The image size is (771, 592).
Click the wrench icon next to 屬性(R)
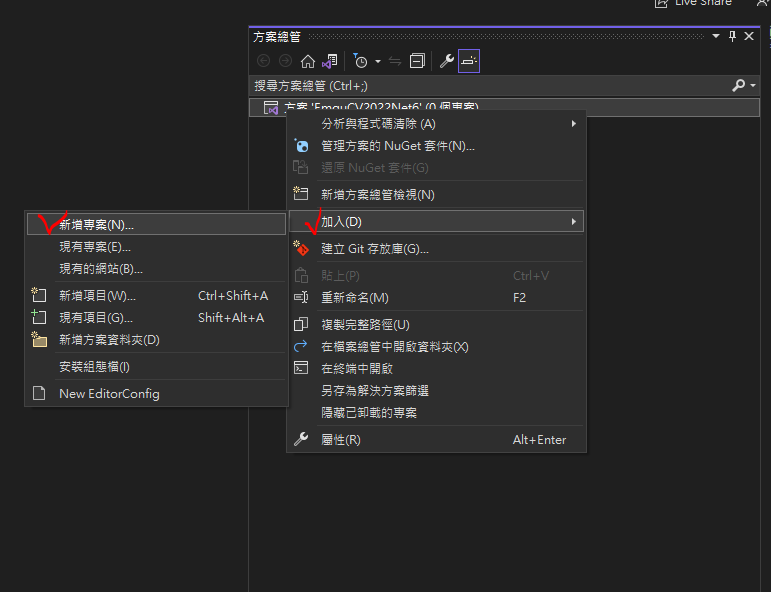pos(301,439)
